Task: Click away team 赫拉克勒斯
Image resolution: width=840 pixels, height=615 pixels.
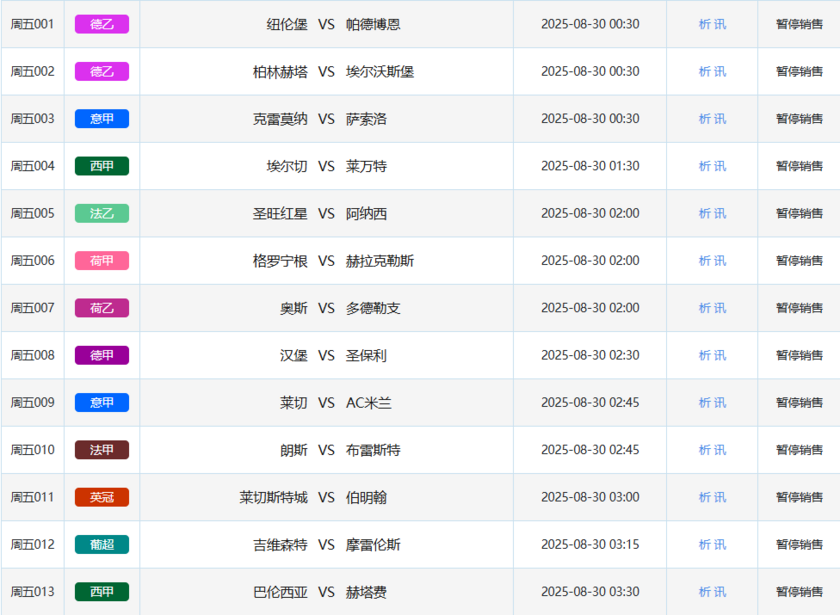Action: tap(380, 261)
